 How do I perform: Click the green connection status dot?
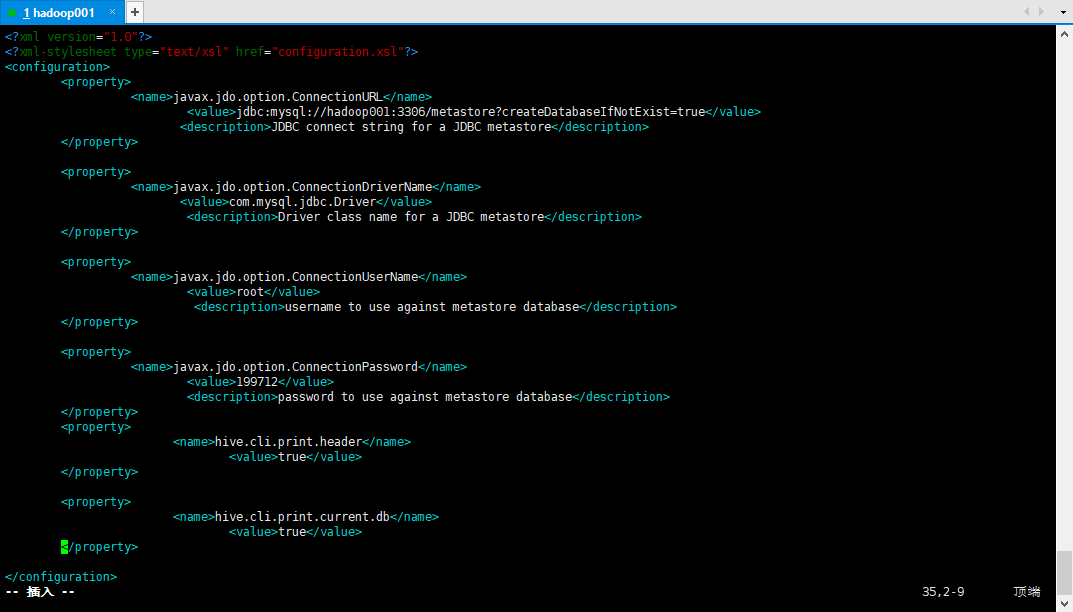12,13
